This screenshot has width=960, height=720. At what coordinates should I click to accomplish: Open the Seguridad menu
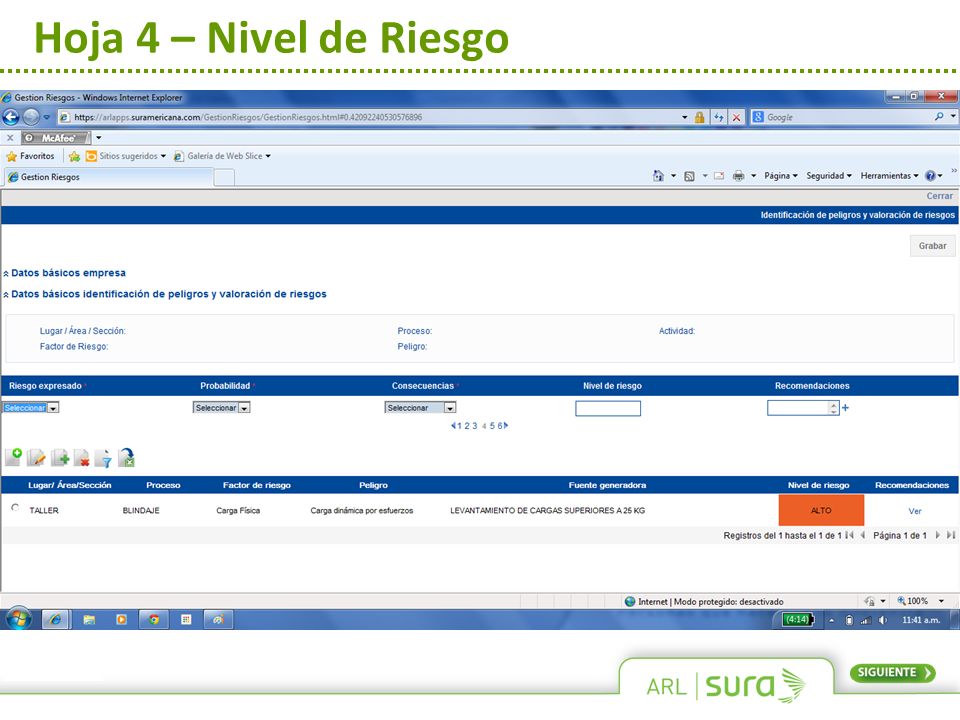[828, 176]
